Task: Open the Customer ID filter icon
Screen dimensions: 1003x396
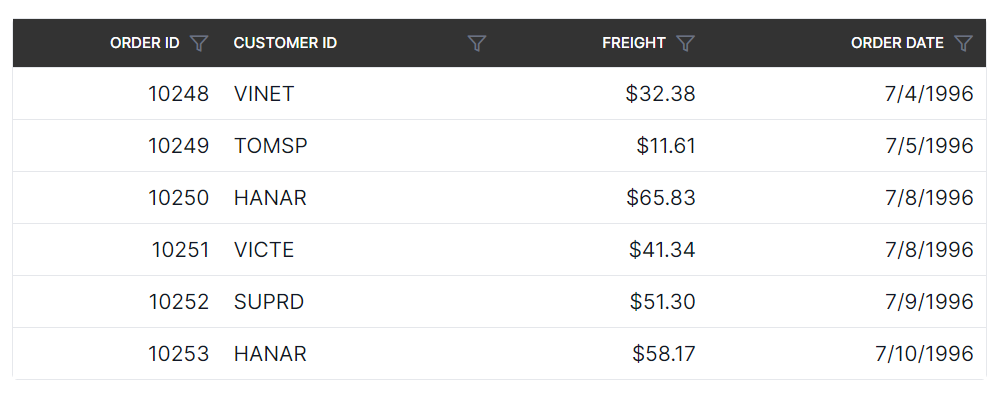Action: point(477,43)
